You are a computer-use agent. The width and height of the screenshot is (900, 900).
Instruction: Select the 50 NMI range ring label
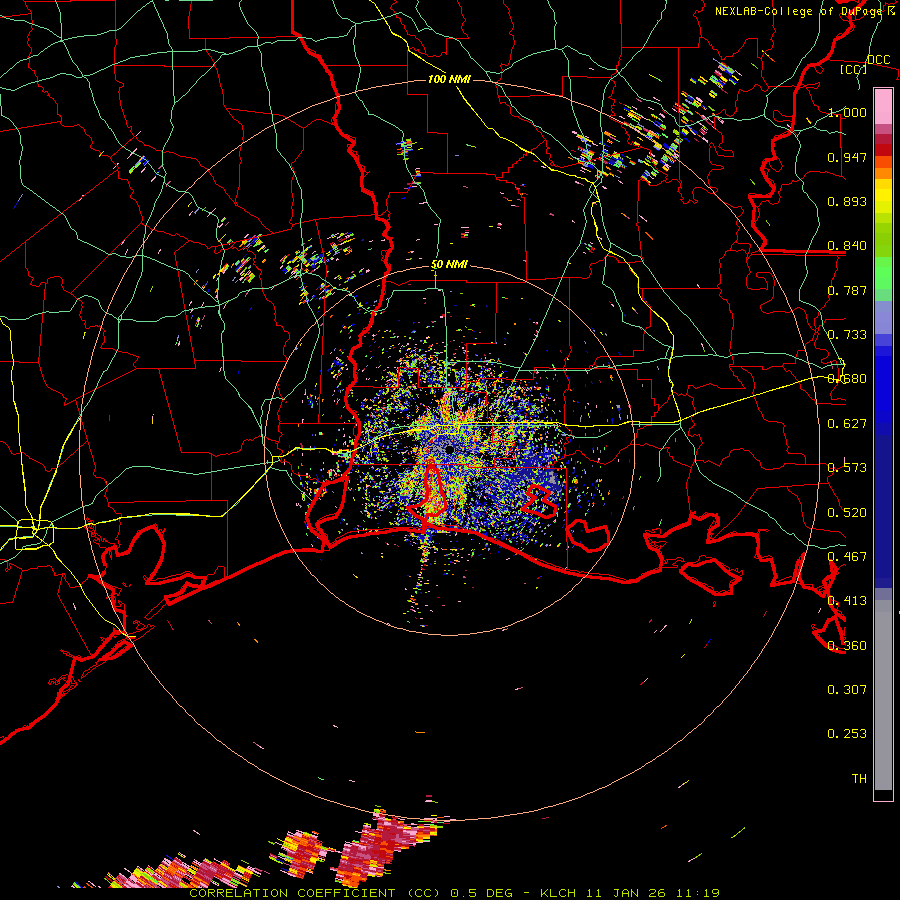(x=449, y=264)
